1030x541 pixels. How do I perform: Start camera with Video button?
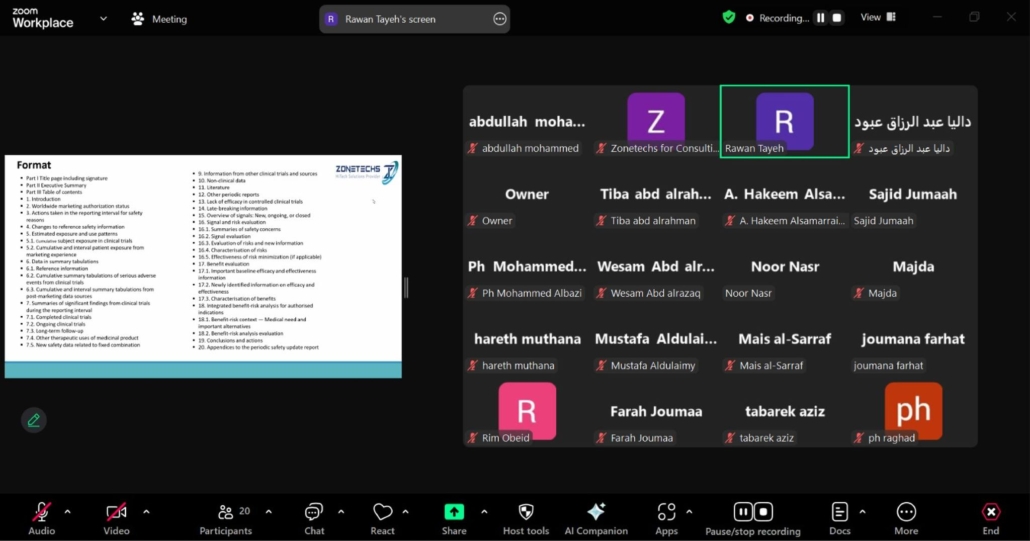116,516
